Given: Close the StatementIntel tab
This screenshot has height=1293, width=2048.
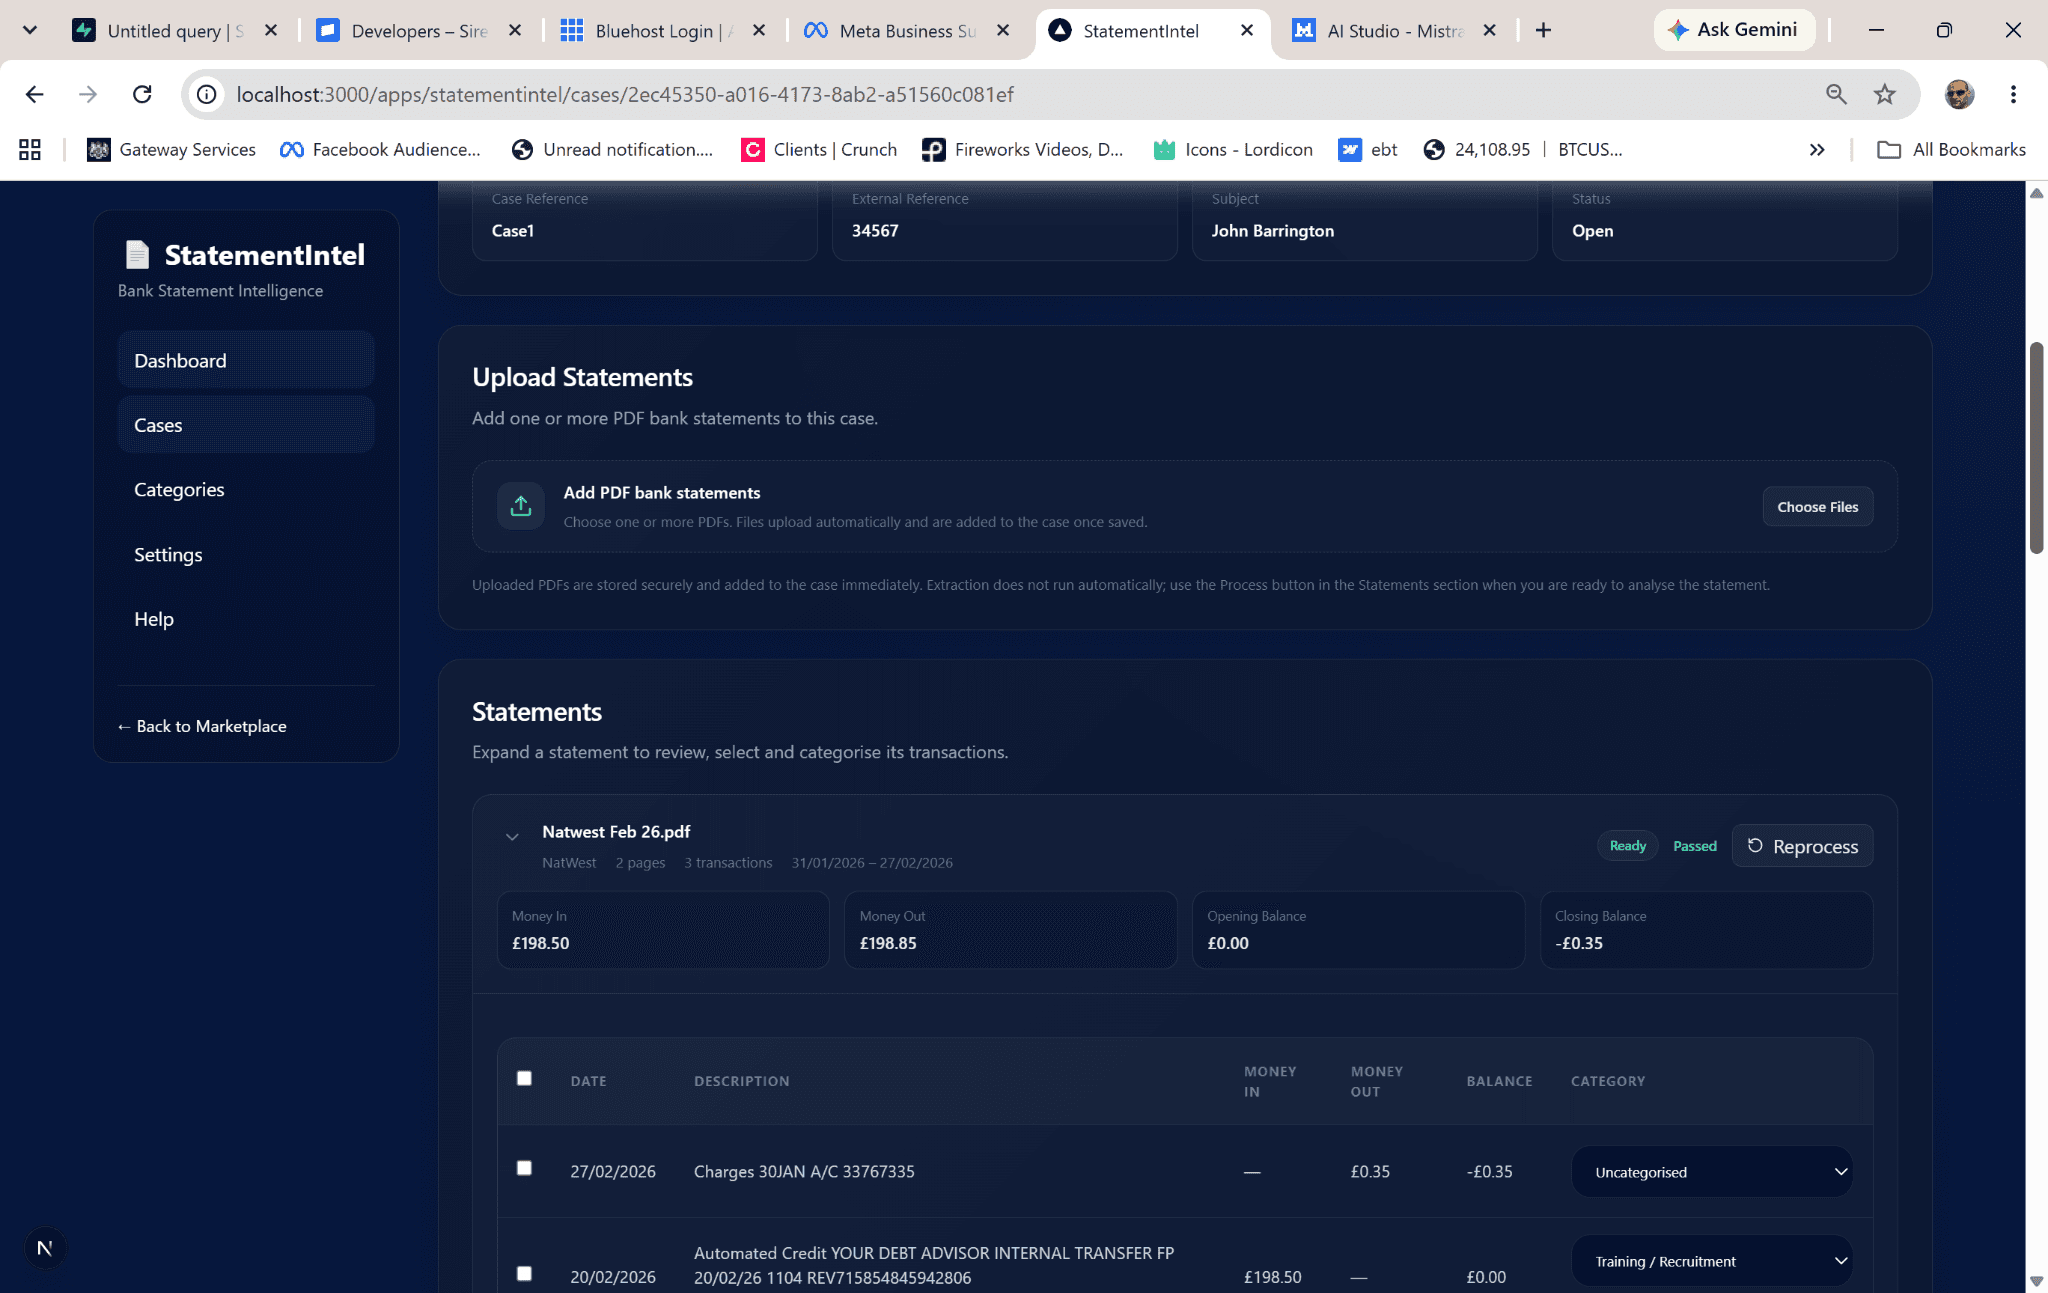Looking at the screenshot, I should (x=1247, y=30).
